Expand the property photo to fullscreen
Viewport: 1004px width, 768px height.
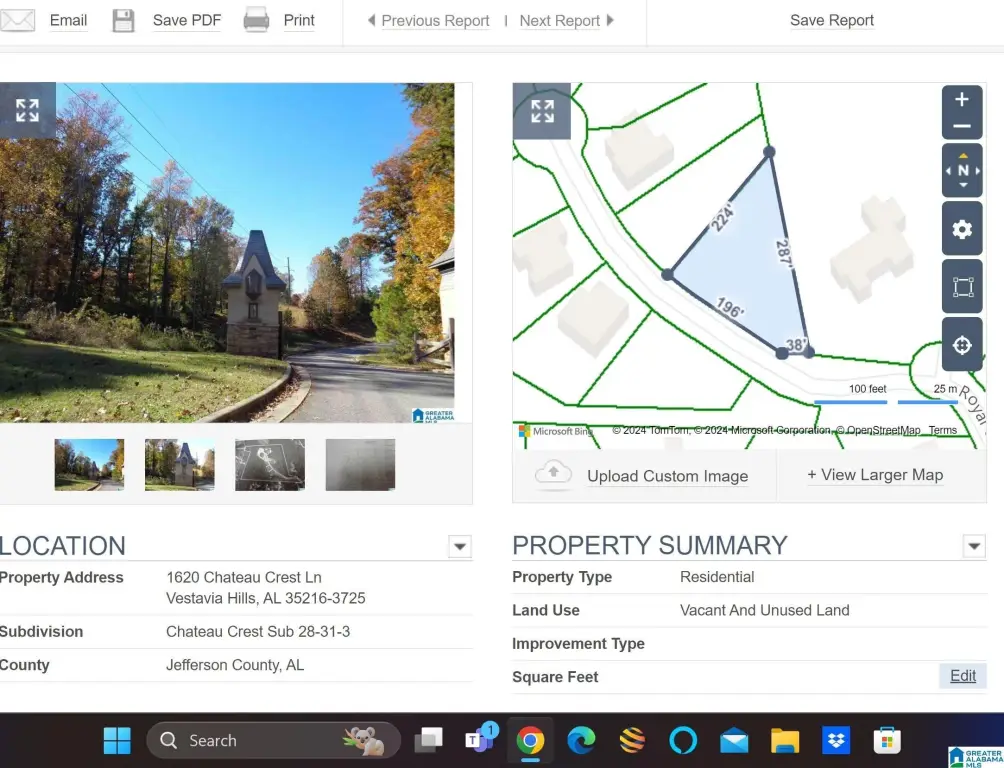(27, 110)
